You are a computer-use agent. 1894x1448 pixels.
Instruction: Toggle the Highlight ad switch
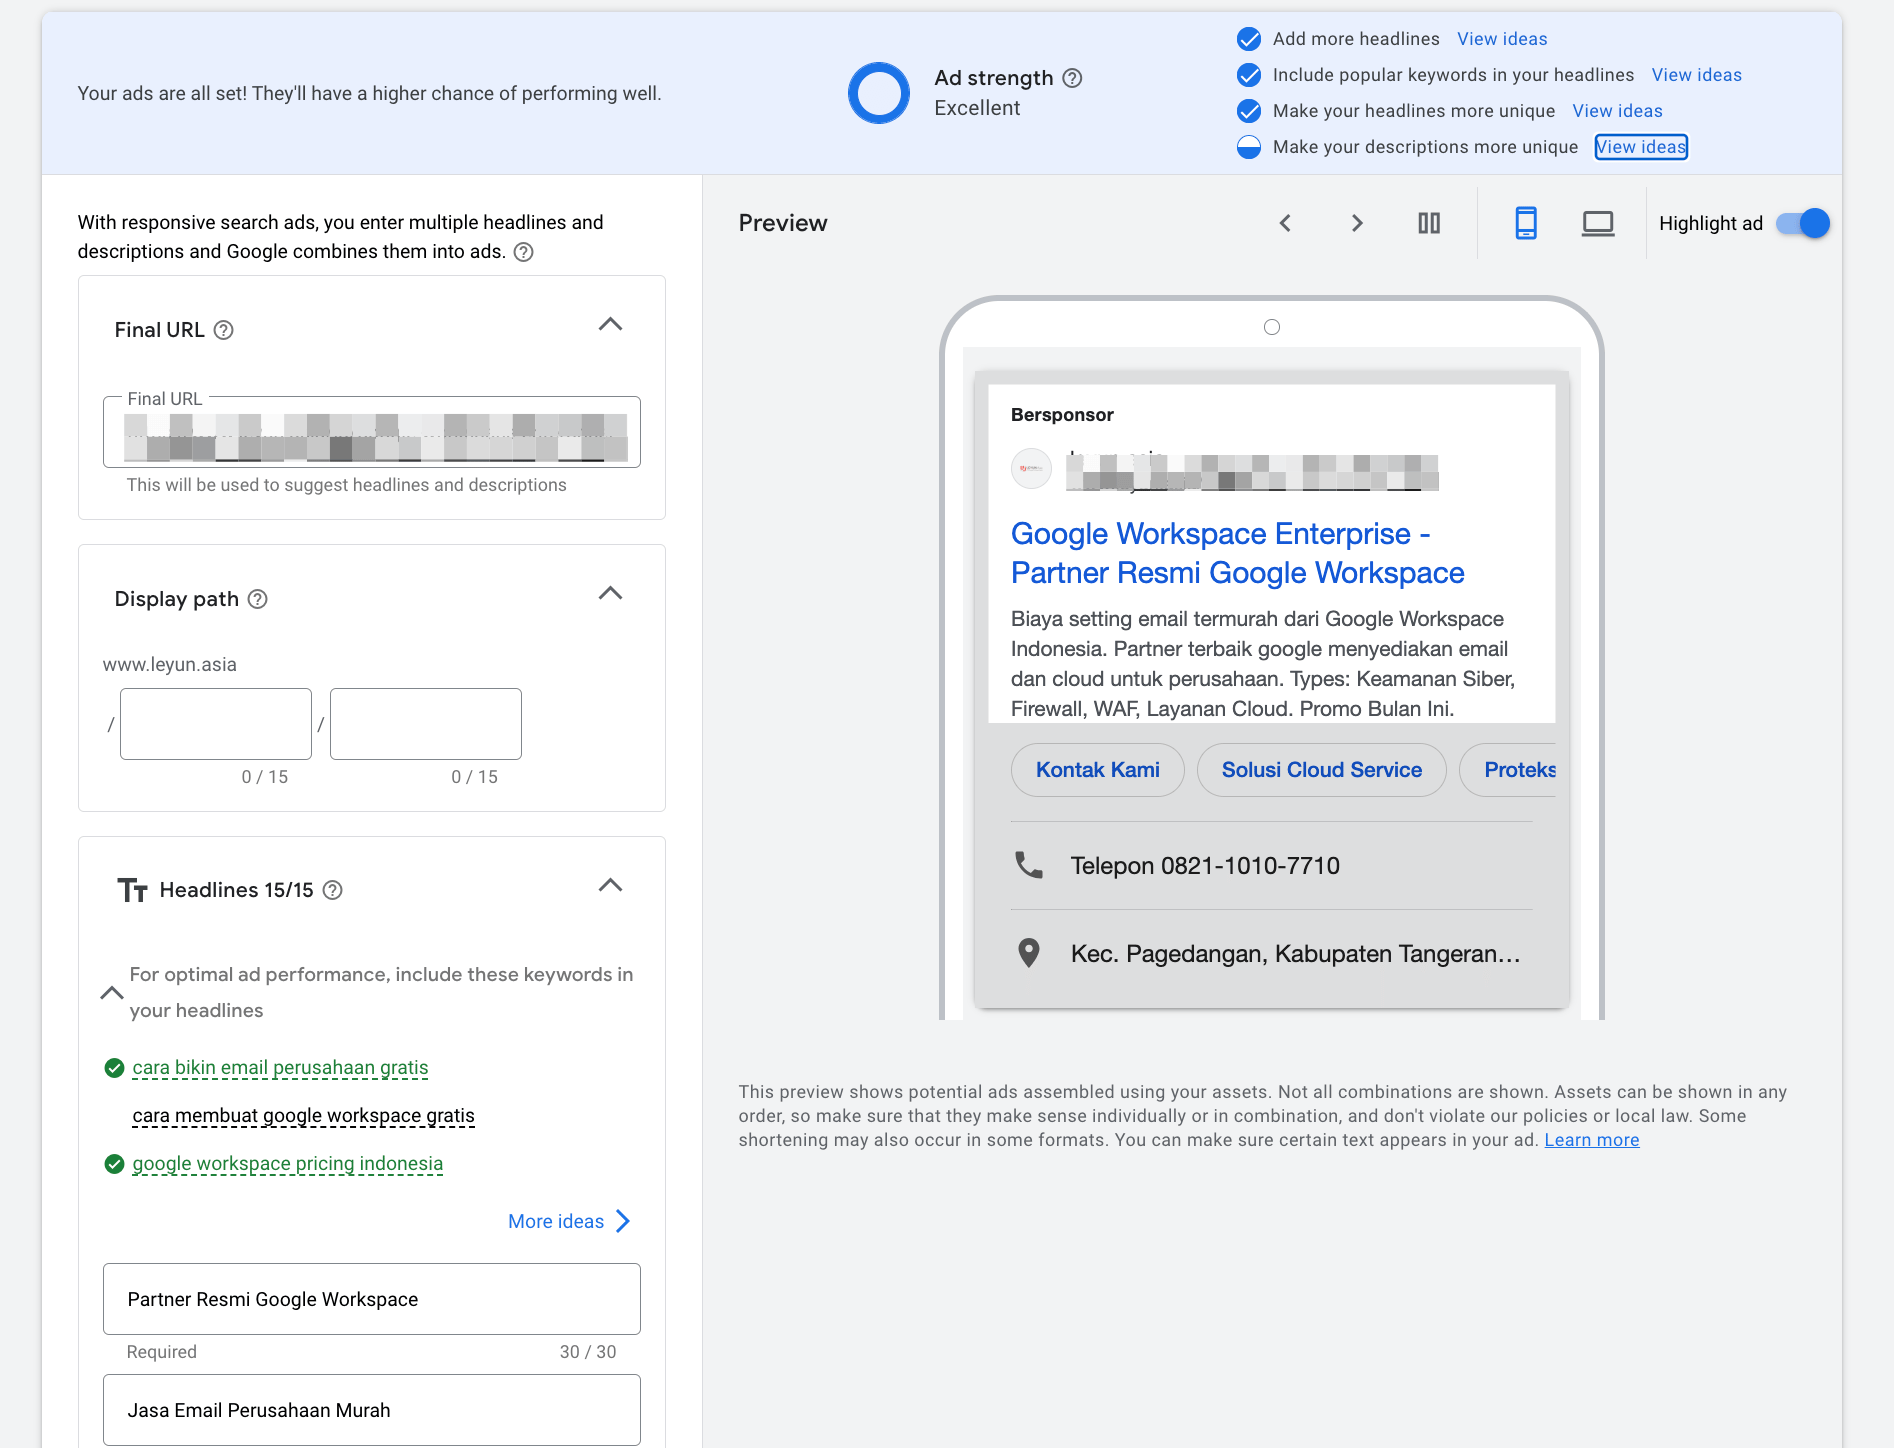point(1803,223)
